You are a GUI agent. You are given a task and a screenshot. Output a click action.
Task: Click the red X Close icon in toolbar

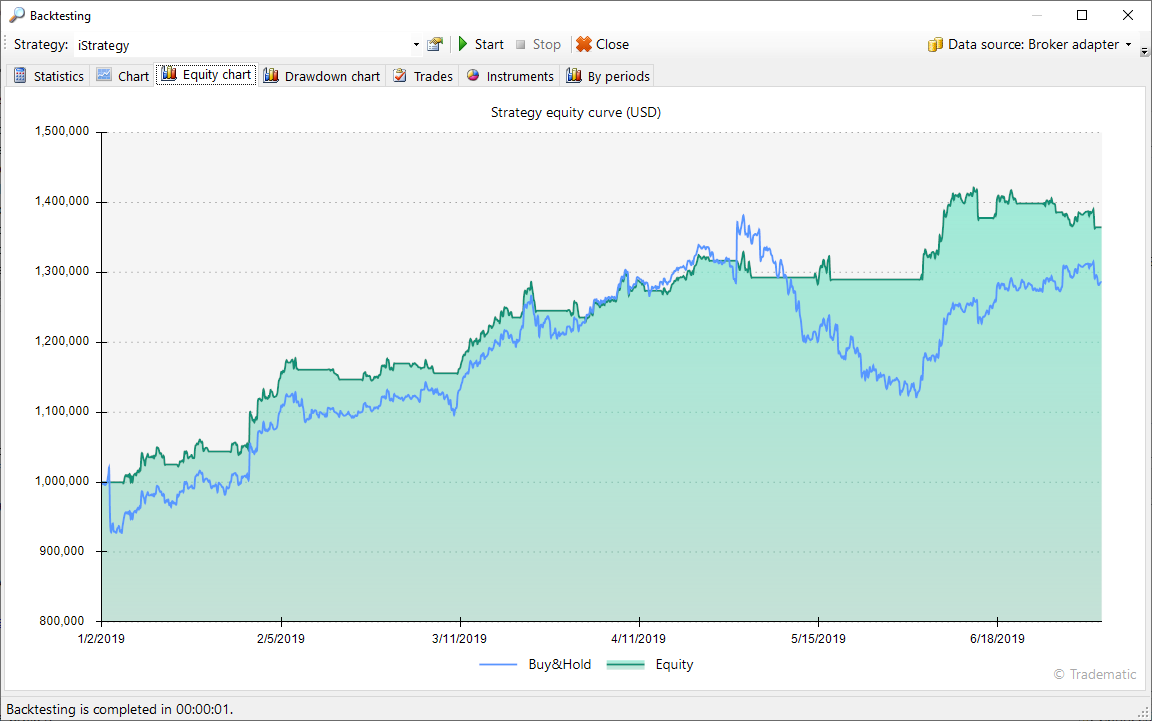(x=584, y=44)
